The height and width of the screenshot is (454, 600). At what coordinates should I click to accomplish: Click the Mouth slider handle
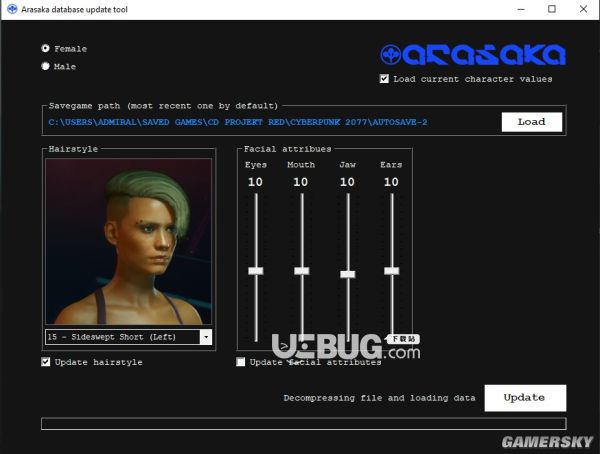[x=302, y=271]
